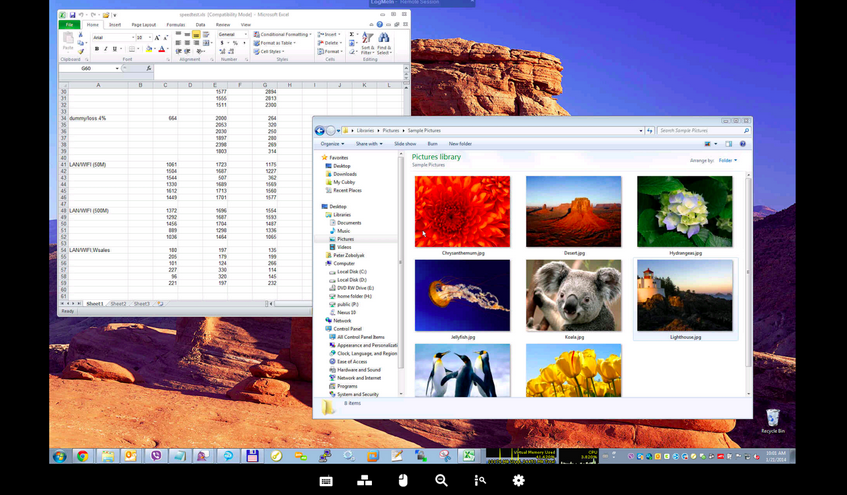Switch to the Page Layout ribbon tab
The width and height of the screenshot is (847, 495).
click(143, 24)
